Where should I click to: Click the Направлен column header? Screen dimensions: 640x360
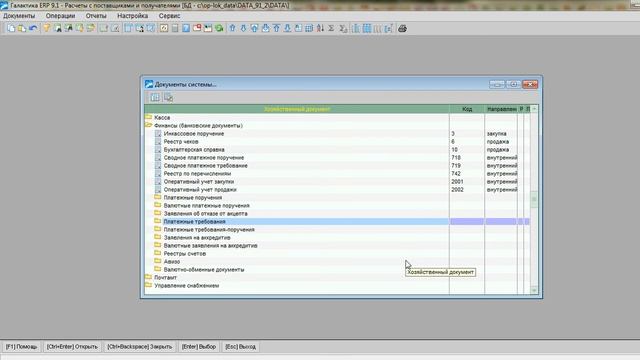pos(501,109)
